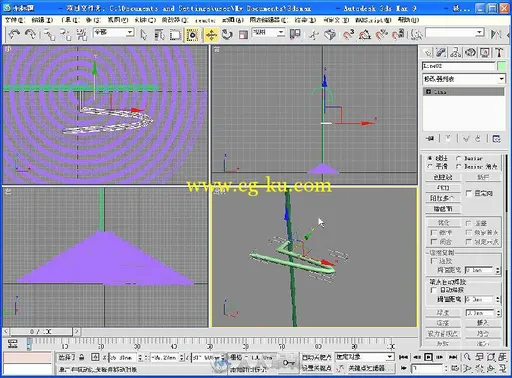Select the Smooth vertex type radio button

pos(430,166)
